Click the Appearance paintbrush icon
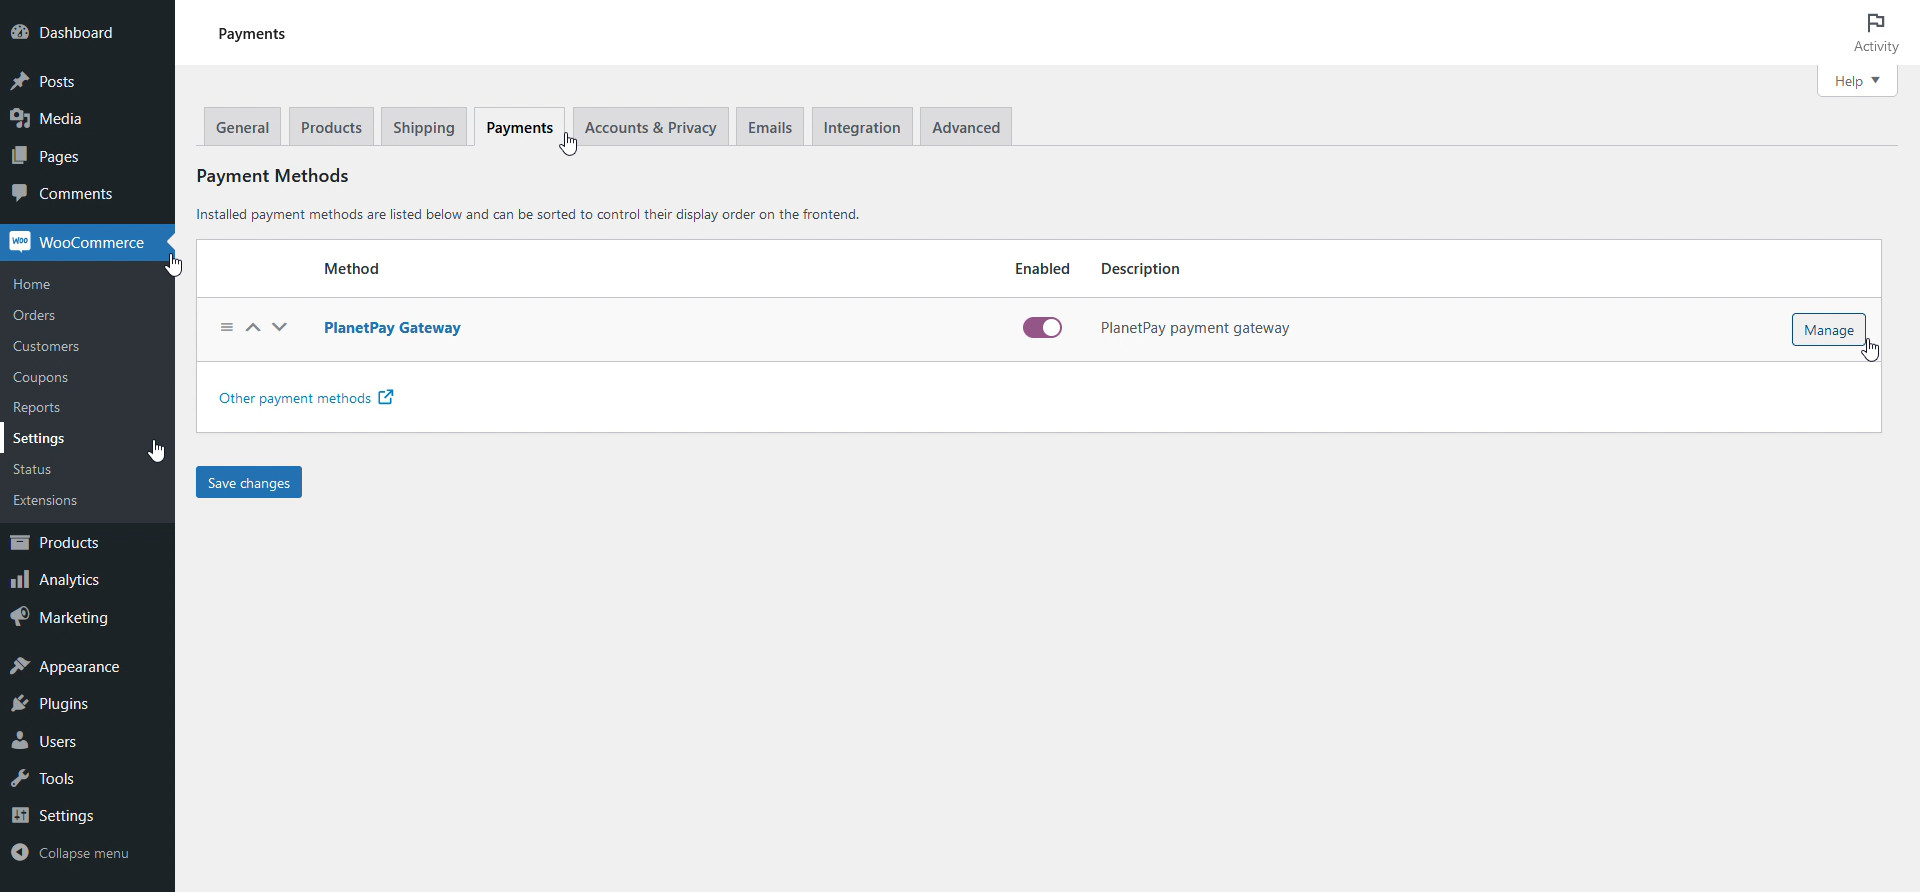 [20, 666]
